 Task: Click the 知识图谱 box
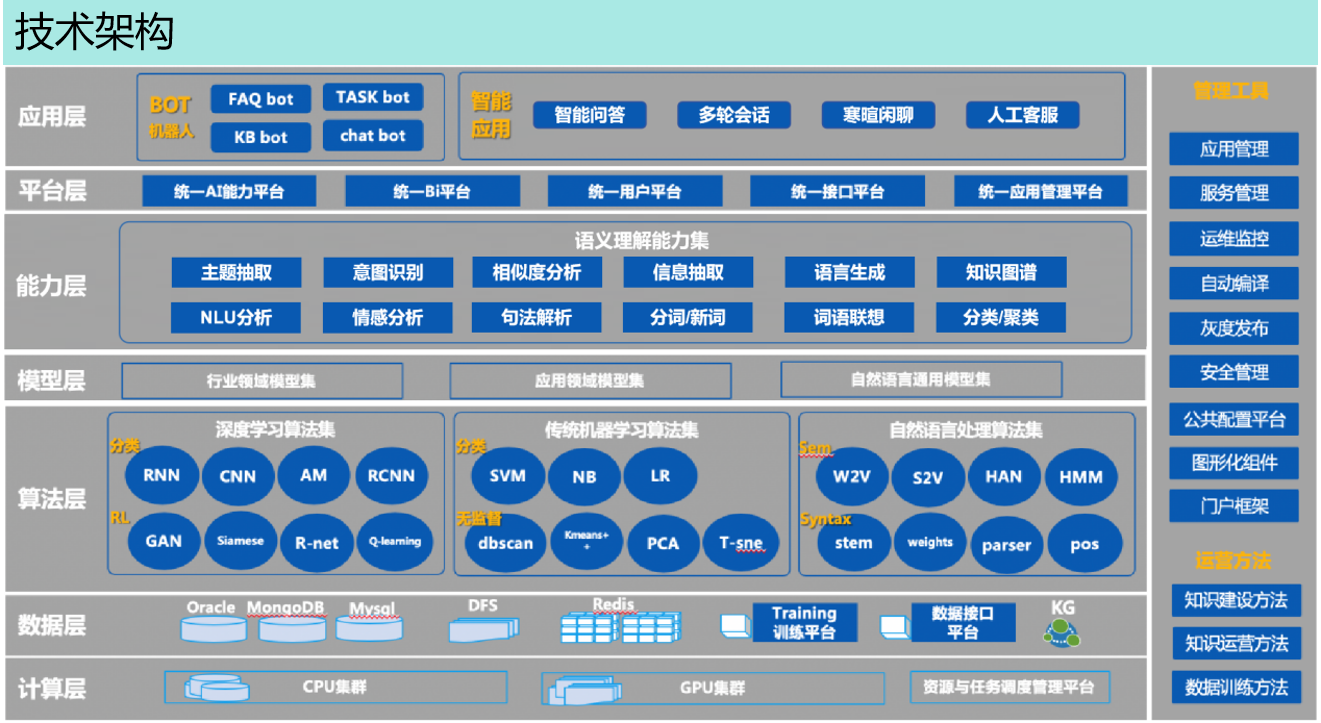[x=1001, y=272]
